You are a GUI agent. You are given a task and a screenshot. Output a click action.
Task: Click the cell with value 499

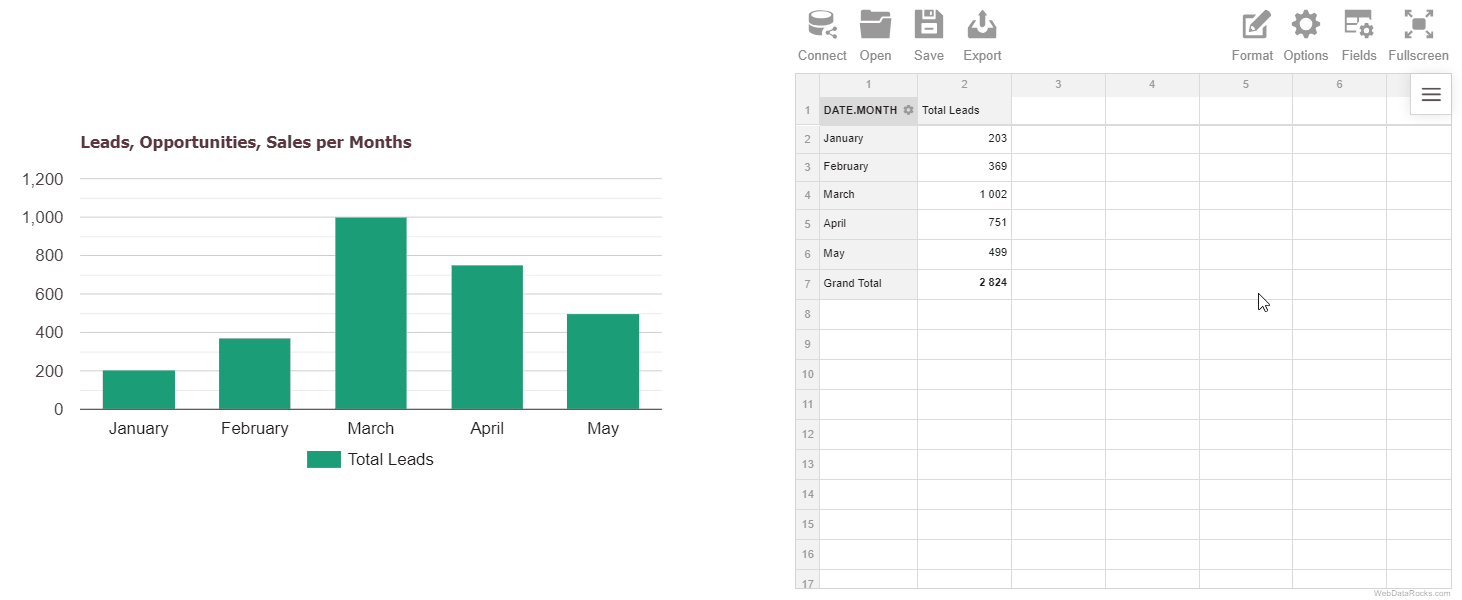(x=964, y=254)
